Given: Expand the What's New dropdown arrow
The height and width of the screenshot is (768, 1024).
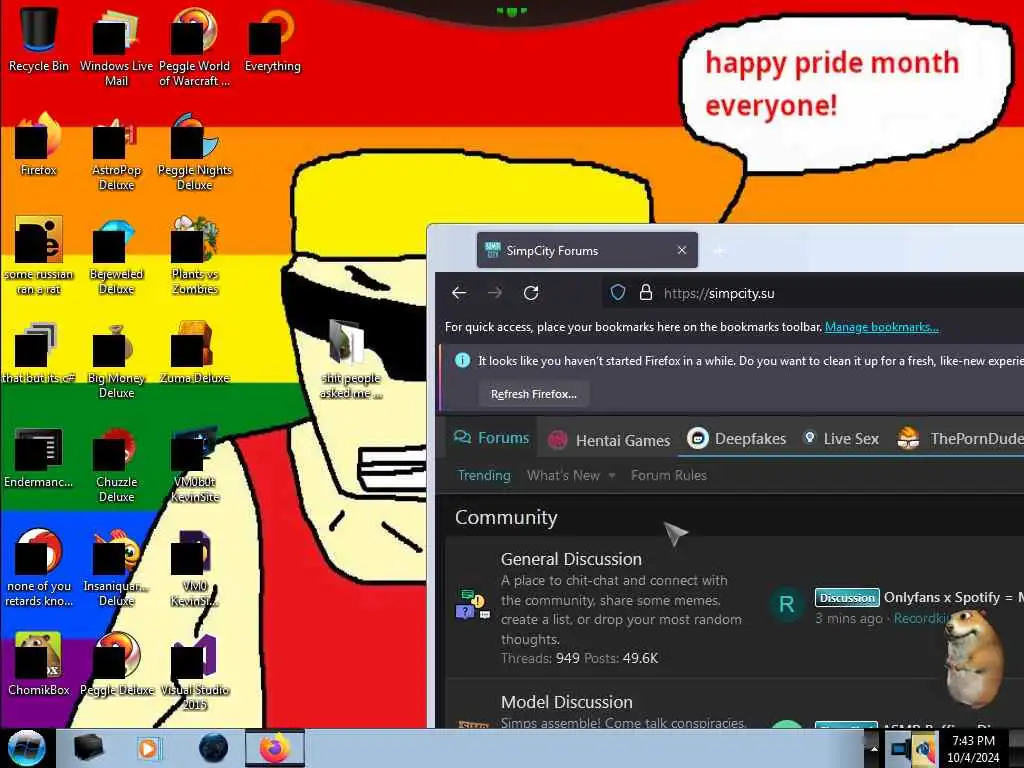Looking at the screenshot, I should [612, 476].
